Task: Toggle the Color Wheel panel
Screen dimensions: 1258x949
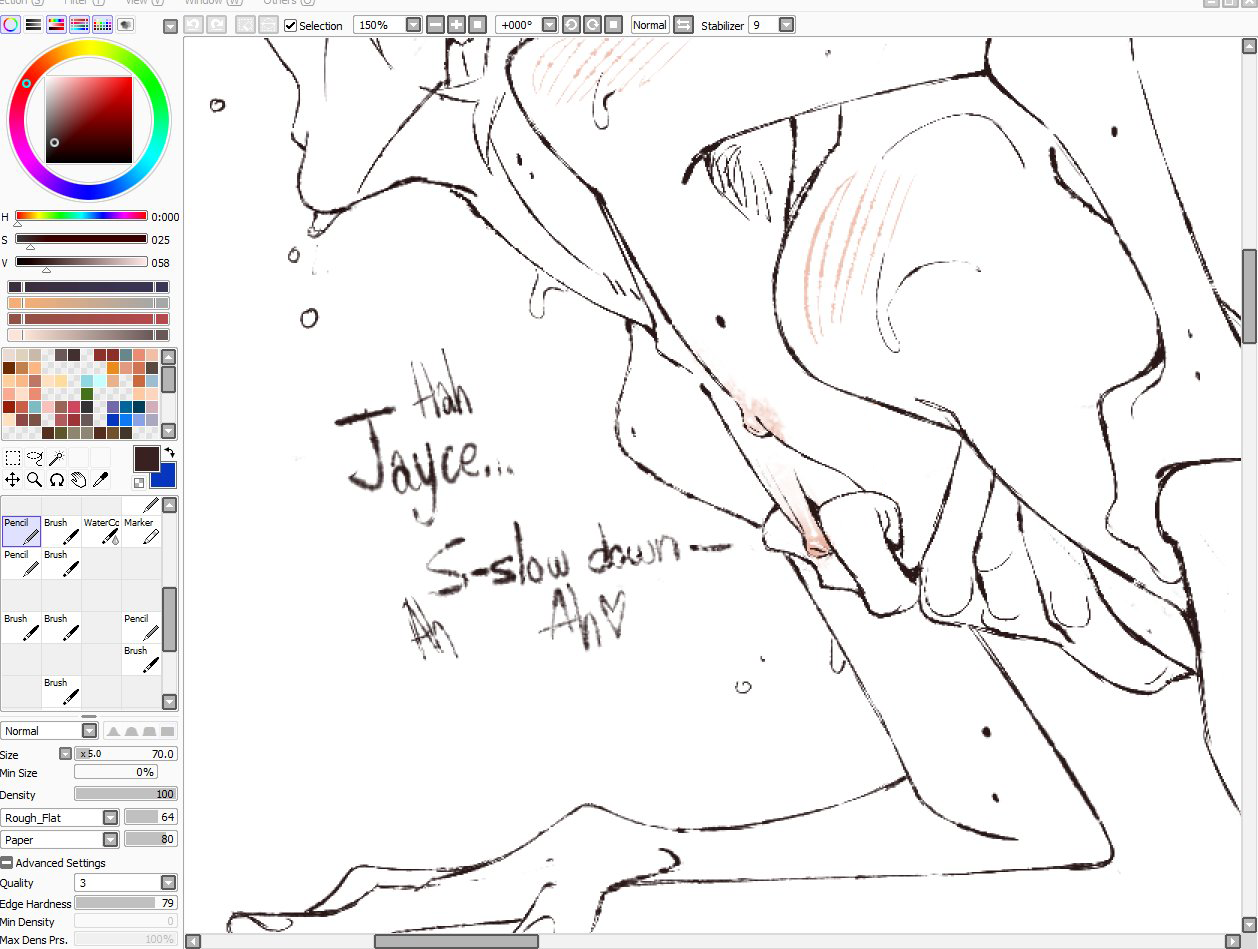Action: point(10,24)
